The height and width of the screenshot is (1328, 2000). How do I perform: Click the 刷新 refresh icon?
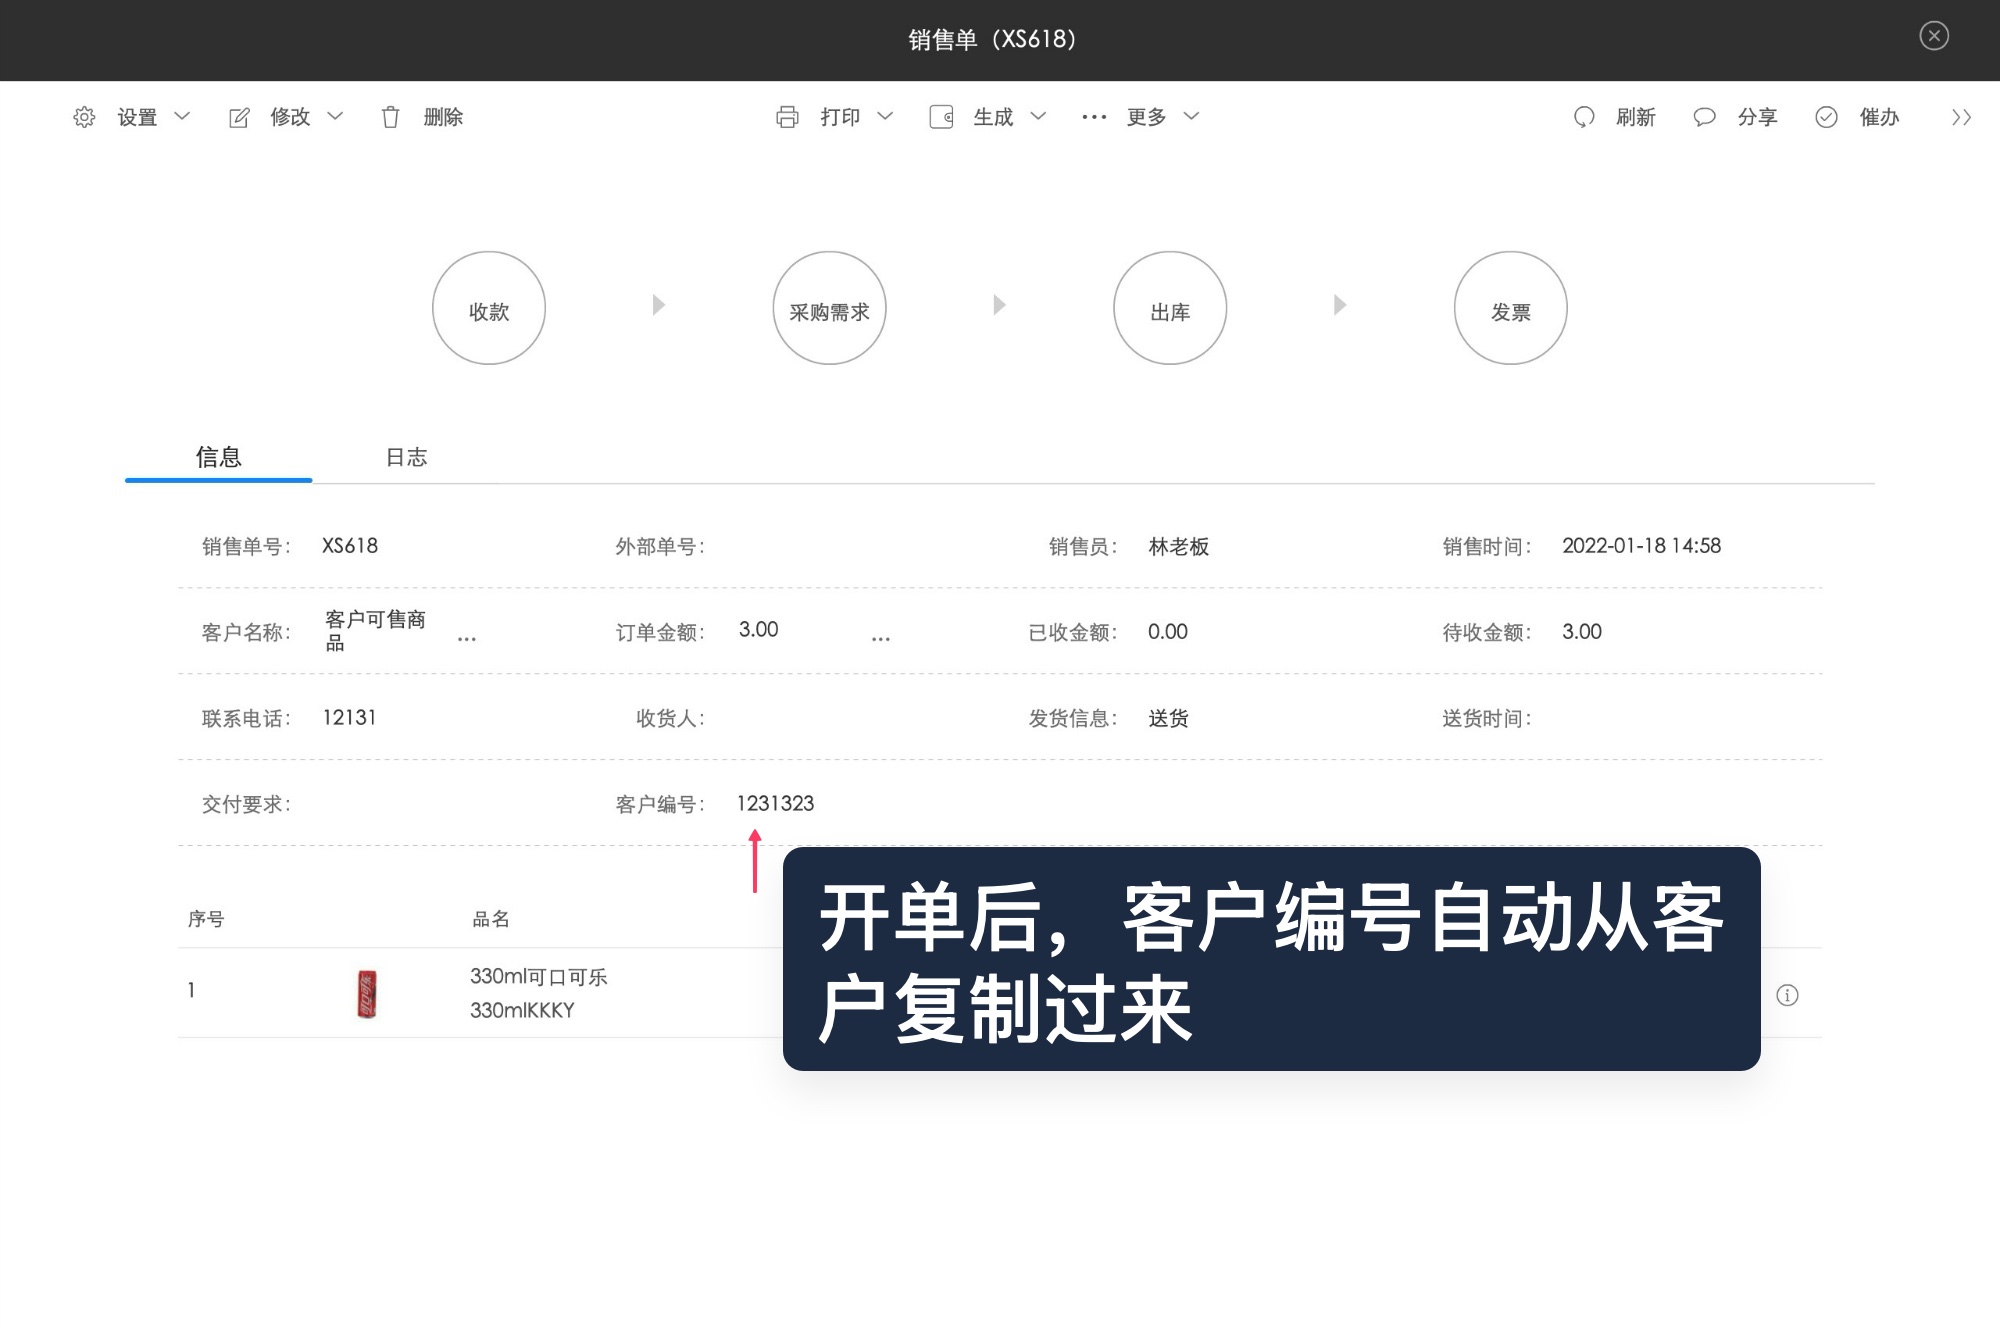point(1583,117)
